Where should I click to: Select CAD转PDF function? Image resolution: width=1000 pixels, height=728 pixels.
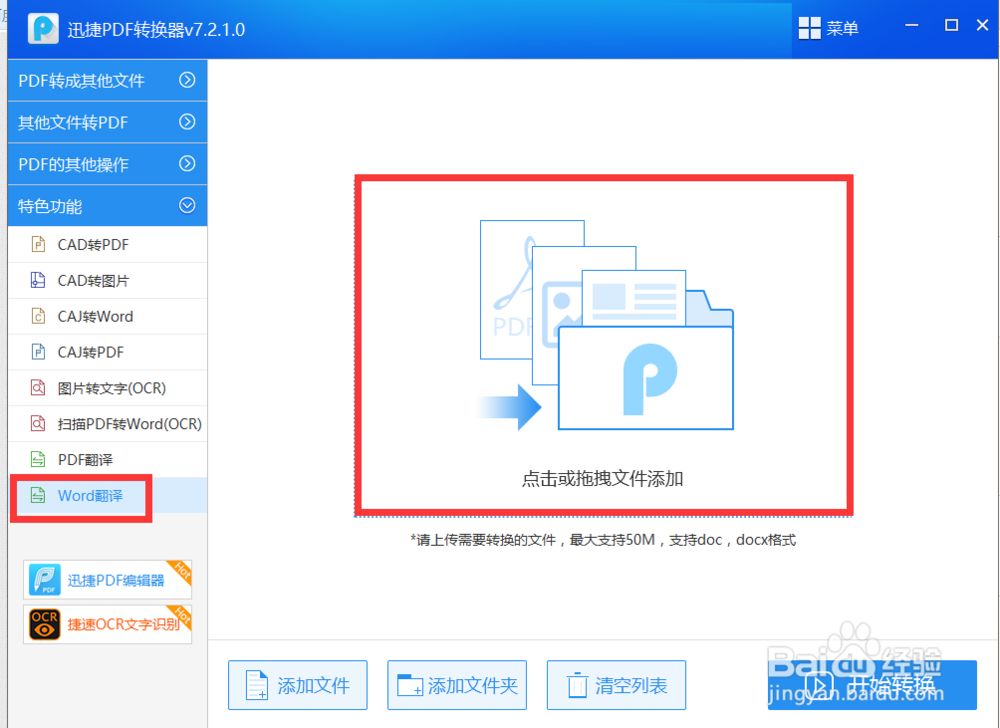pyautogui.click(x=107, y=245)
